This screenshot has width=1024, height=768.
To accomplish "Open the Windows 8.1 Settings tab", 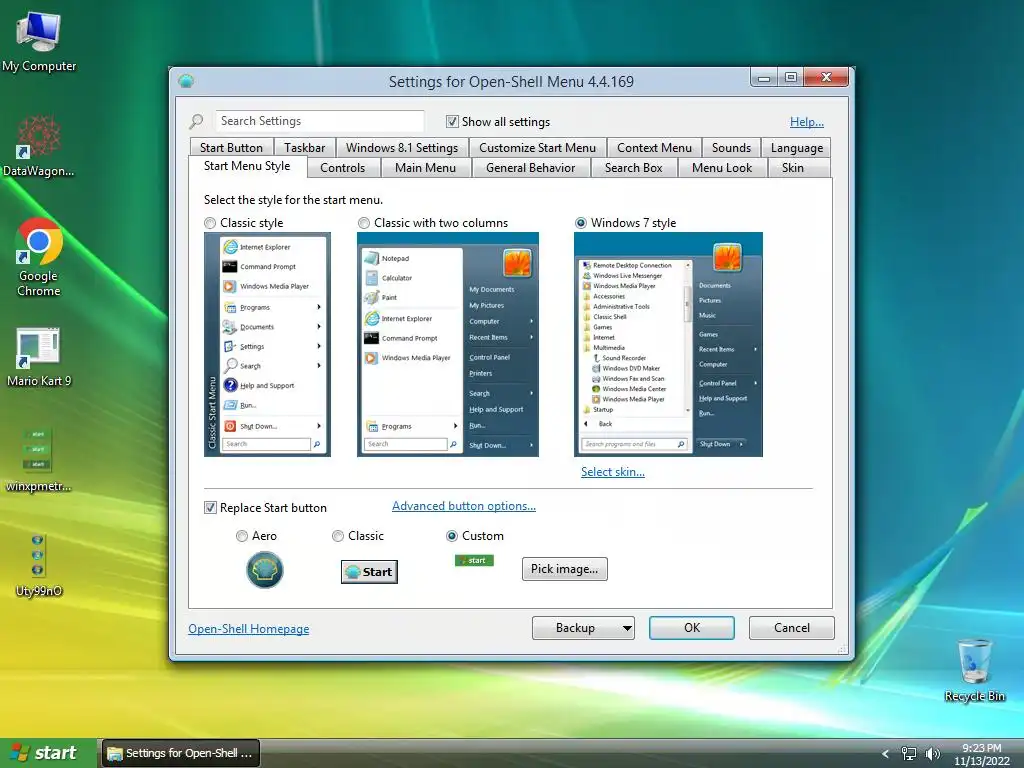I will [402, 148].
